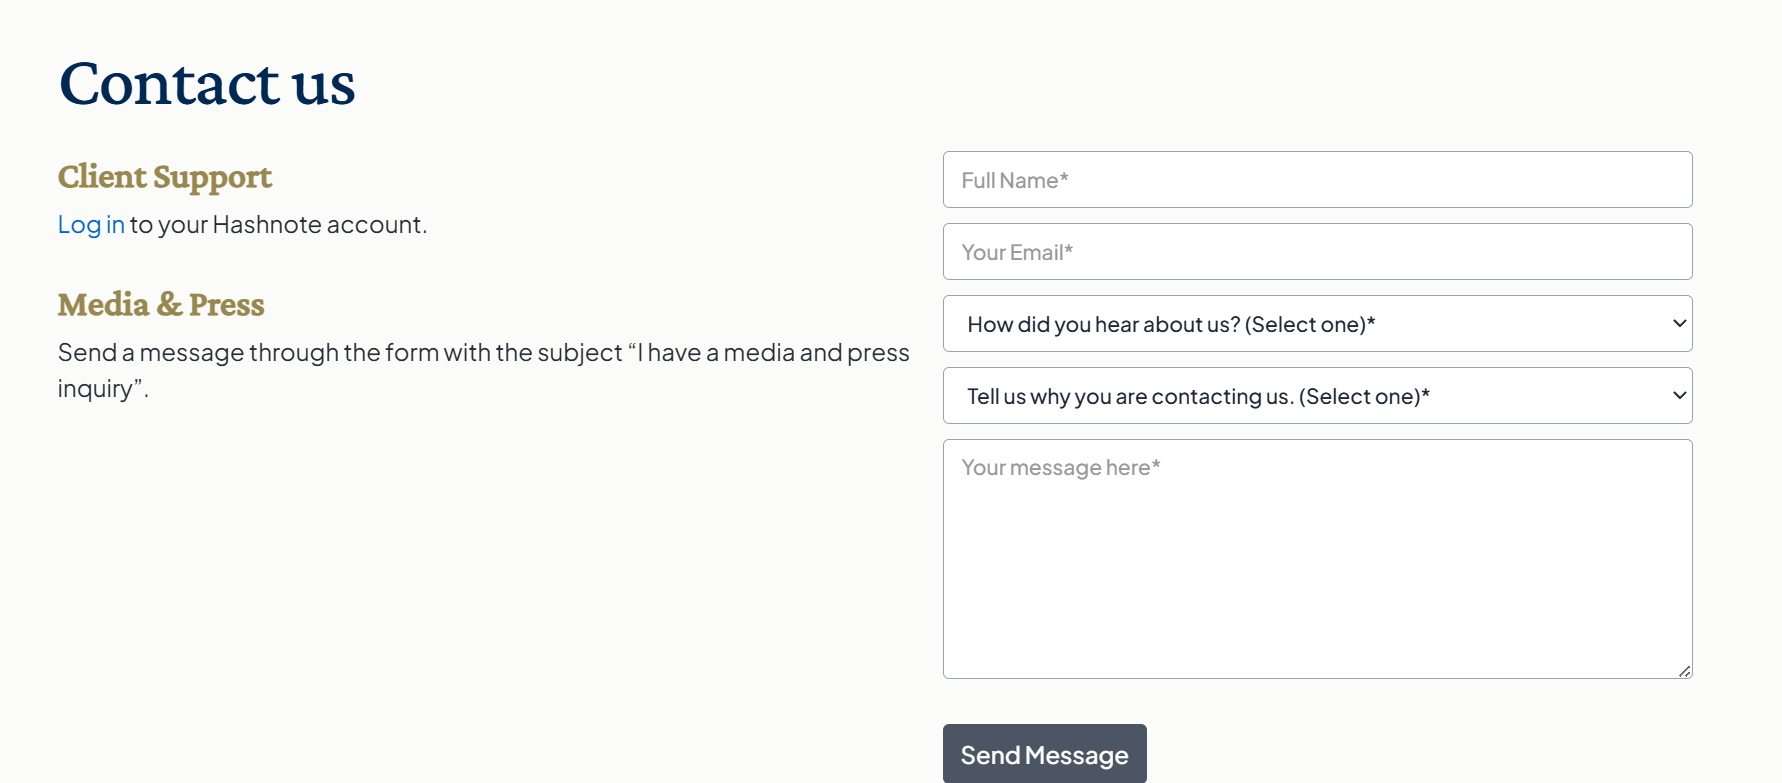Viewport: 1782px width, 783px height.
Task: Focus the Your Email input field
Action: point(1317,252)
